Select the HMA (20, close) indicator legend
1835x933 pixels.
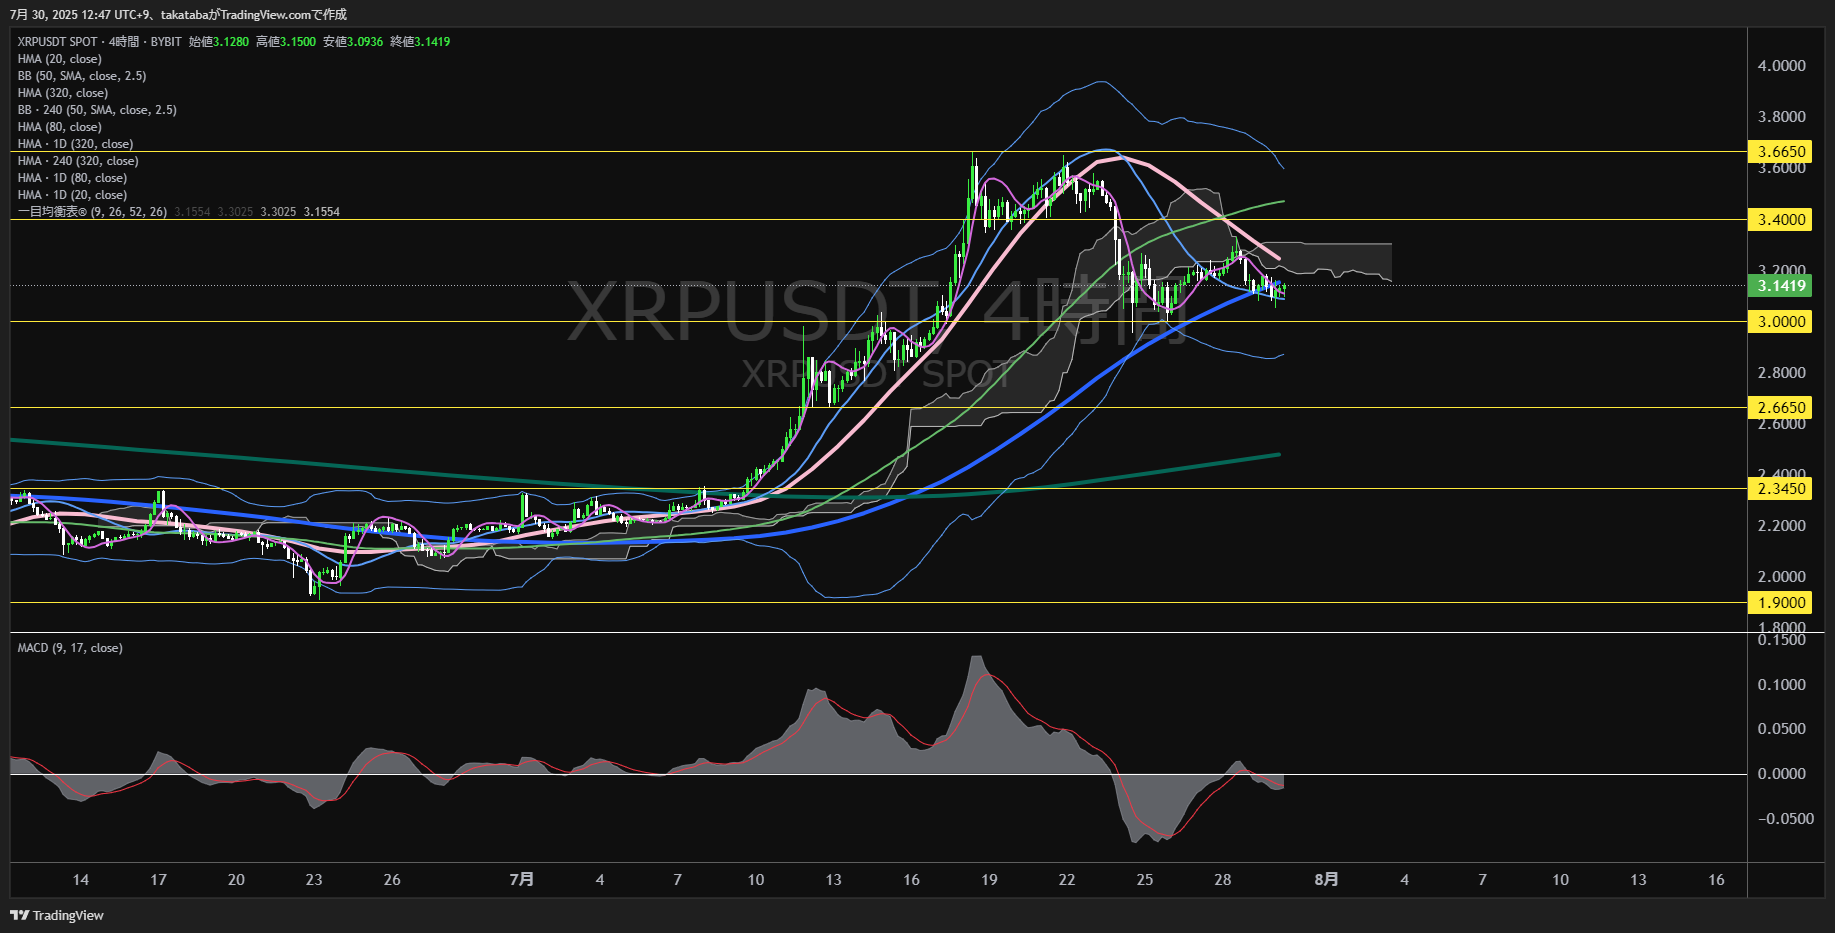[60, 59]
